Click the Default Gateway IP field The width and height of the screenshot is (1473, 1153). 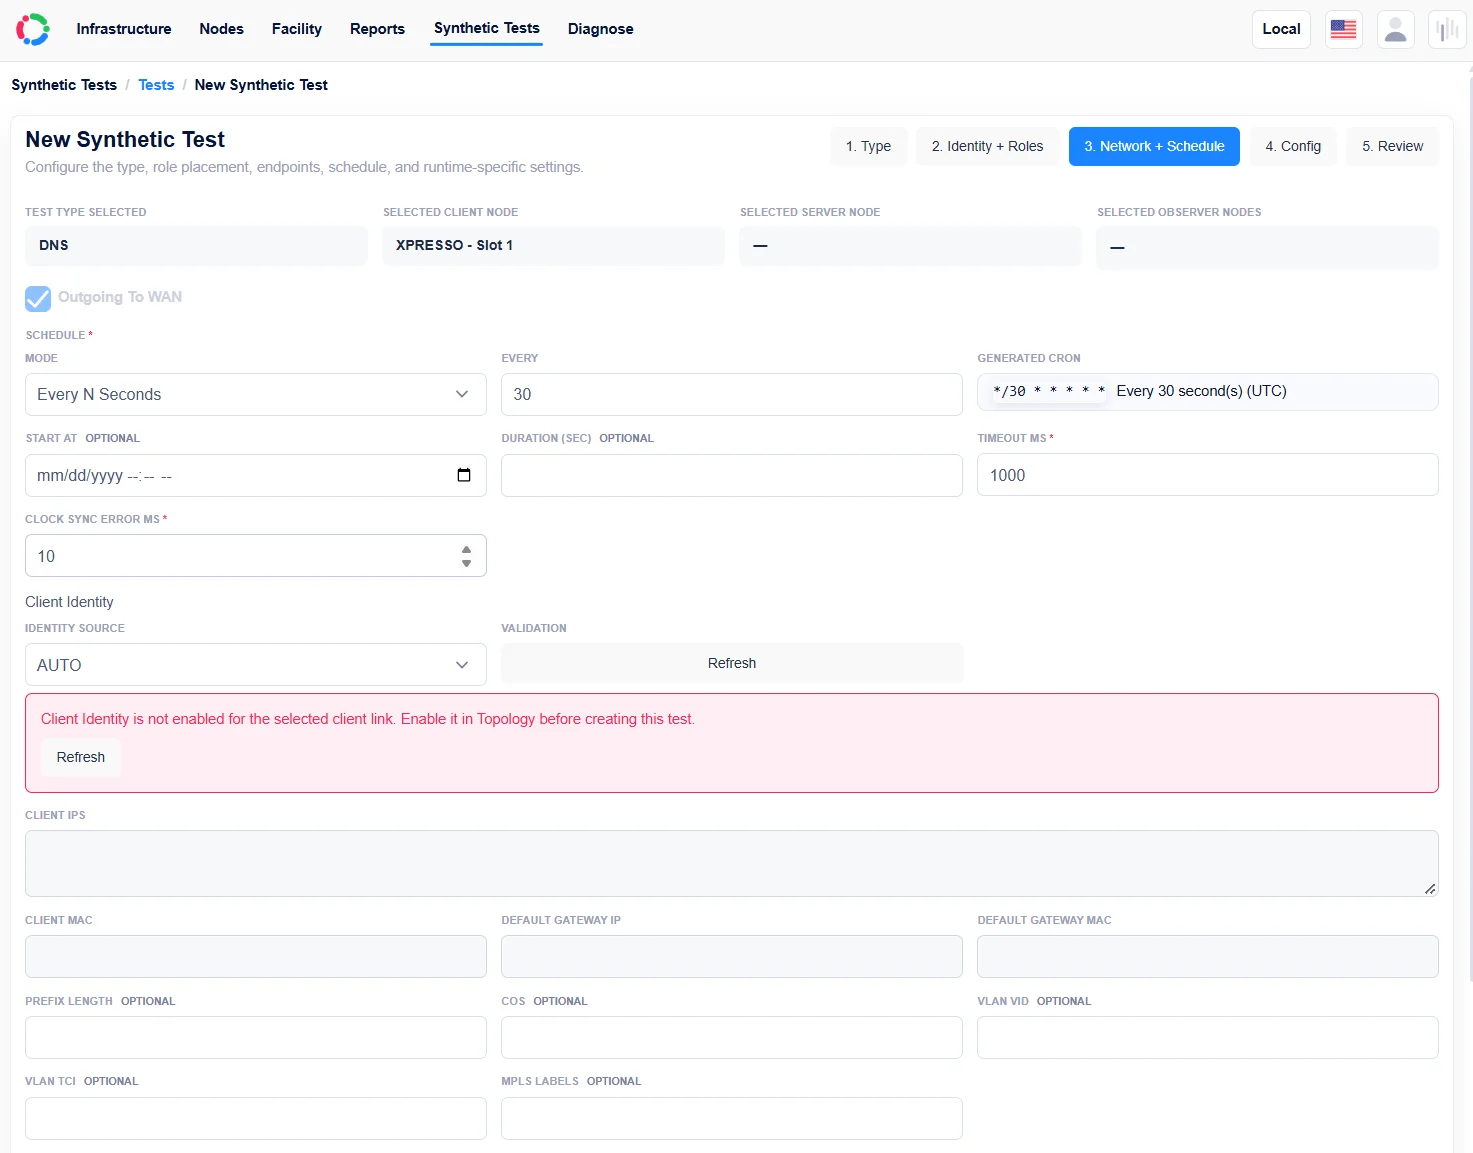click(x=732, y=956)
